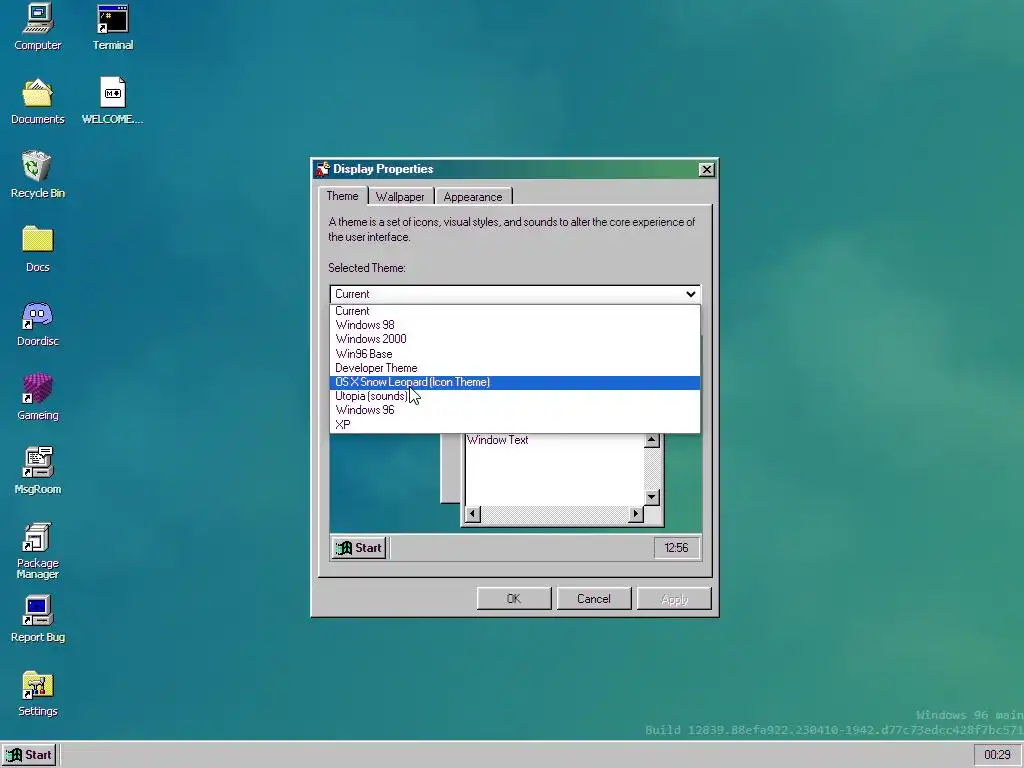Click the preview clock showing 12:56
The height and width of the screenshot is (768, 1024).
(676, 548)
